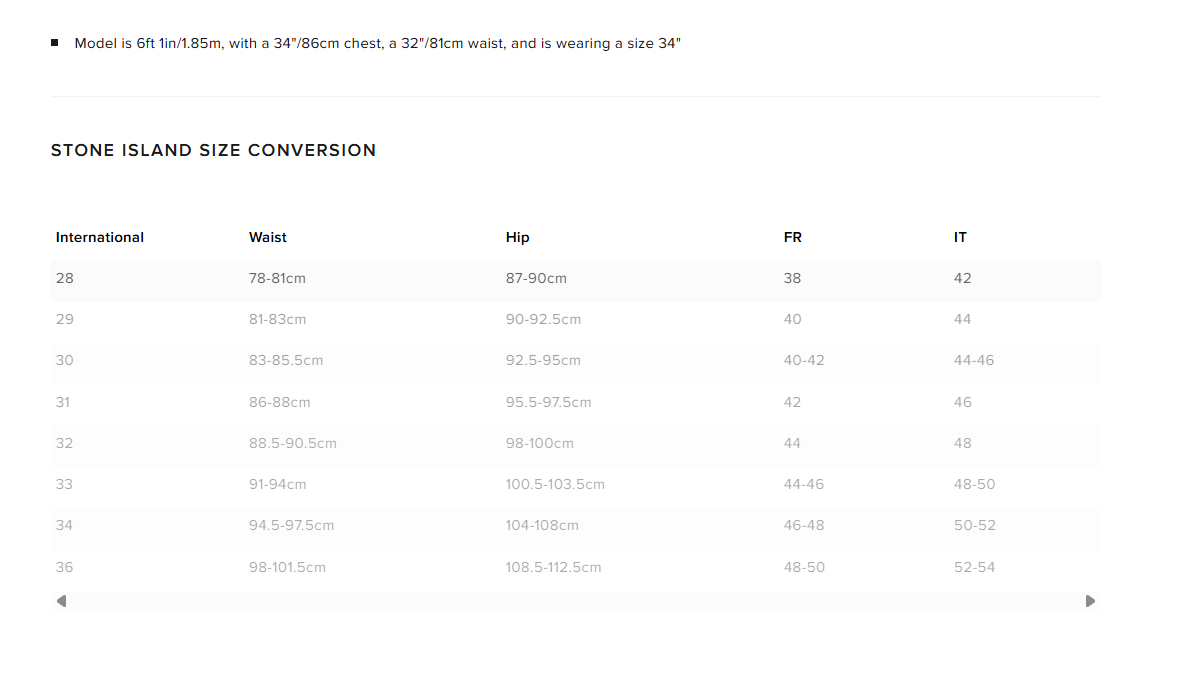Screen dimensions: 1182x683
Task: Click waist value 78-81cm
Action: pos(277,278)
